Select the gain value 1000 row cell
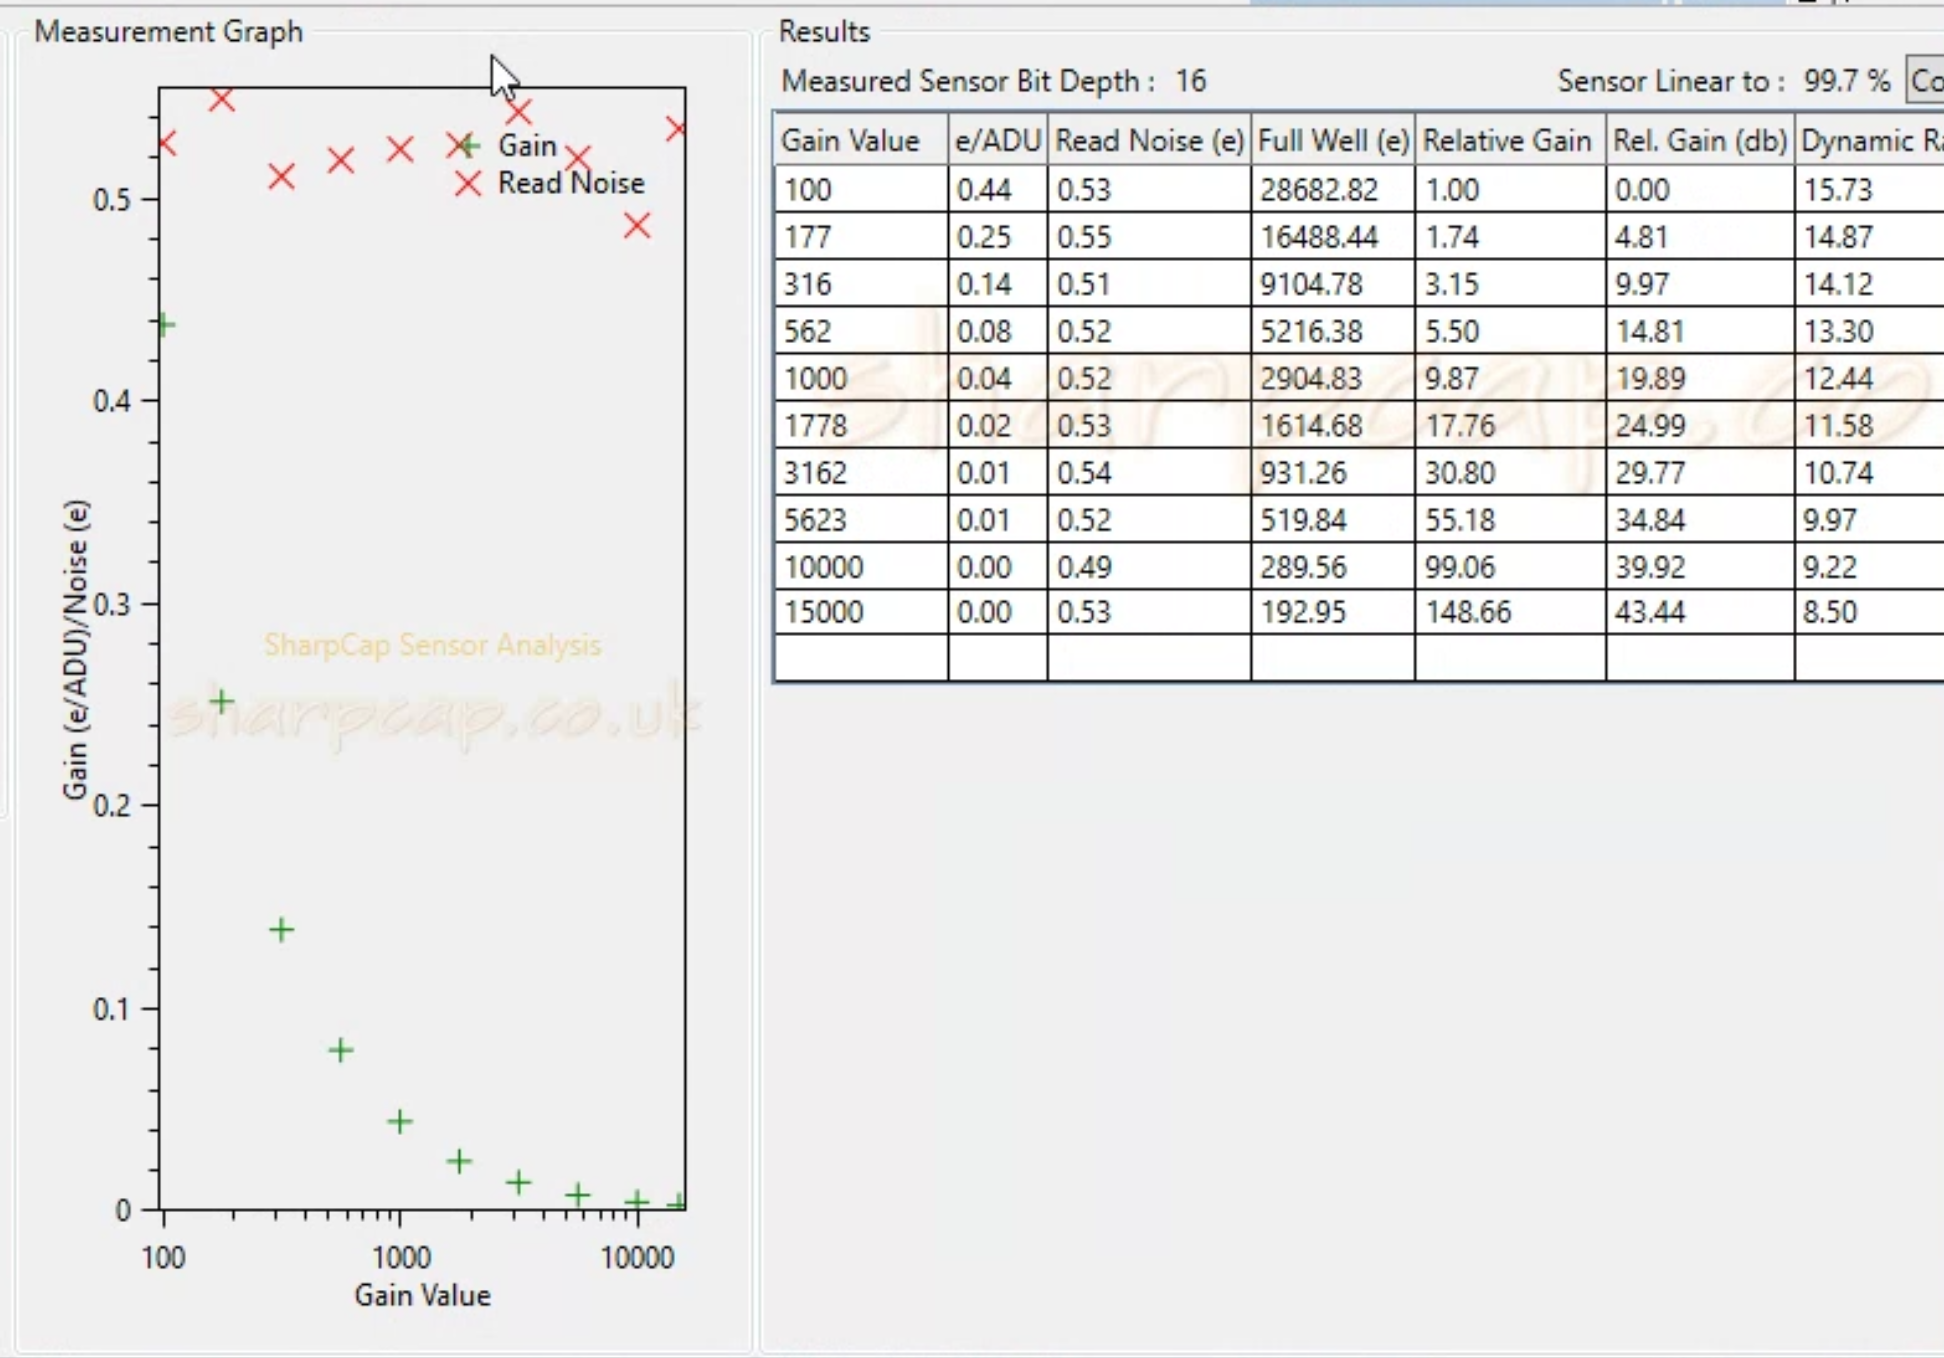This screenshot has height=1358, width=1944. click(861, 378)
